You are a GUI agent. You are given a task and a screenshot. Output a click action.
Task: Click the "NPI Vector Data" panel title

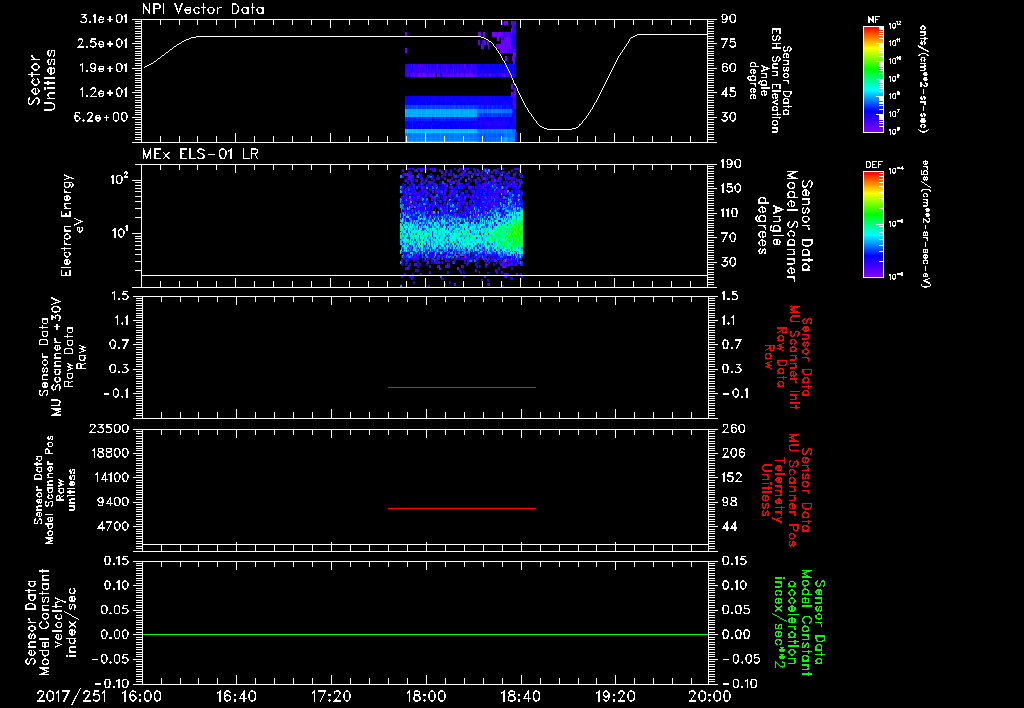click(204, 9)
